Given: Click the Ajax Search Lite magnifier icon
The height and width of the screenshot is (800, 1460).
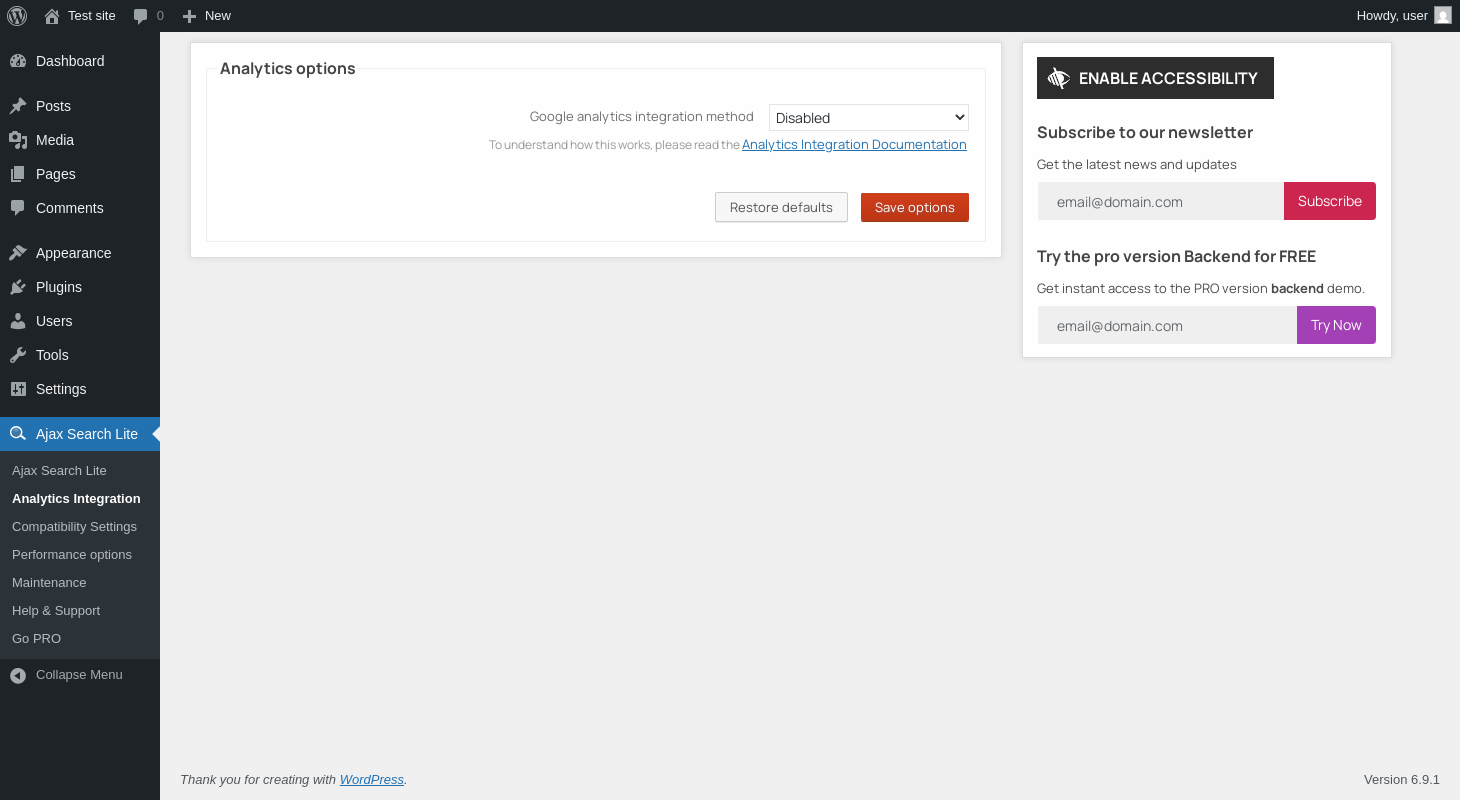Looking at the screenshot, I should coord(18,434).
